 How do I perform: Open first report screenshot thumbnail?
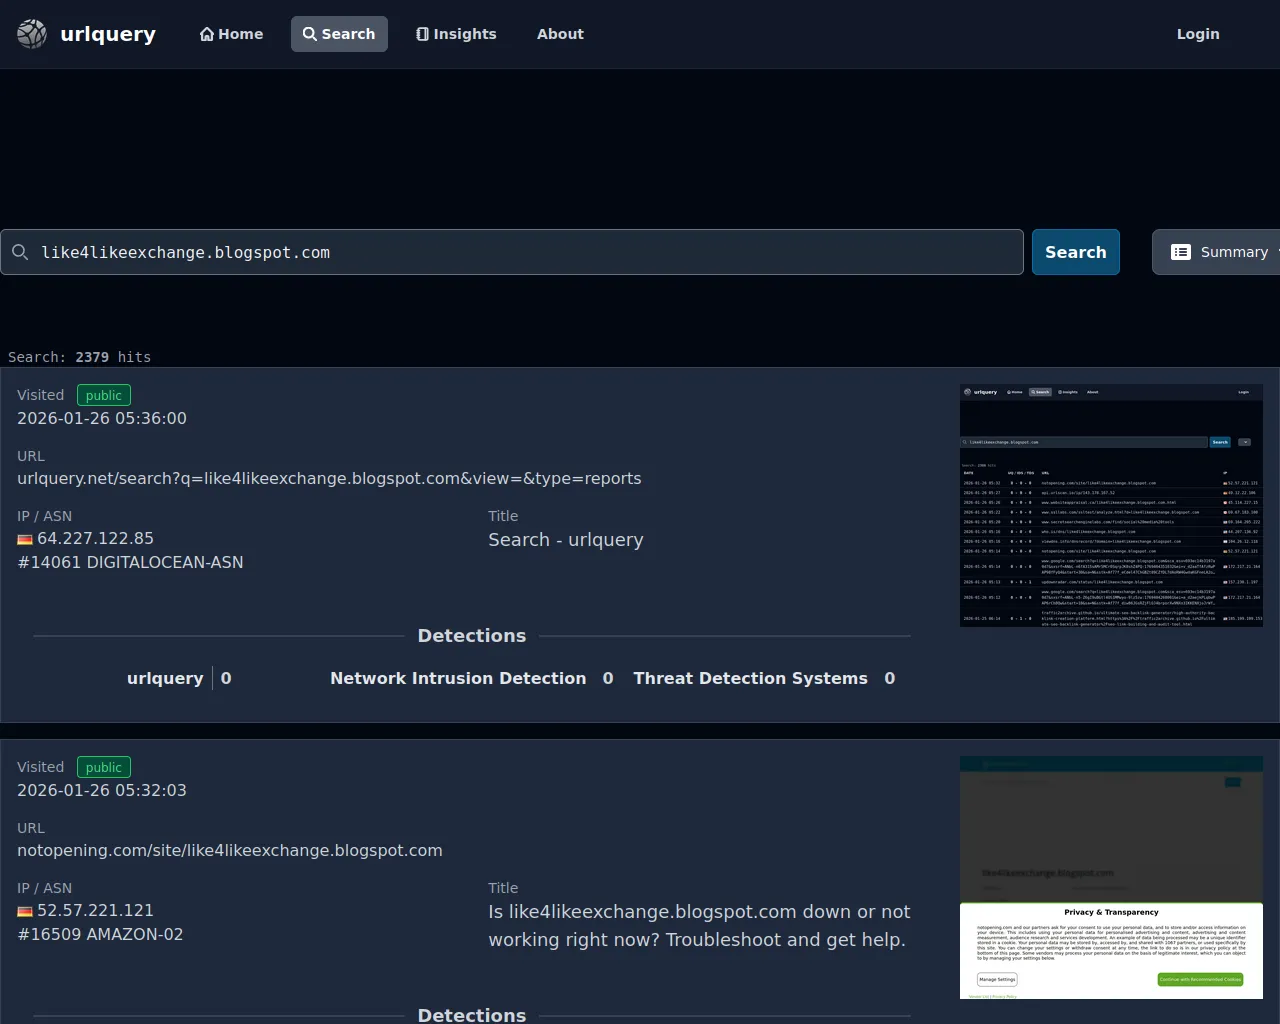(x=1111, y=505)
